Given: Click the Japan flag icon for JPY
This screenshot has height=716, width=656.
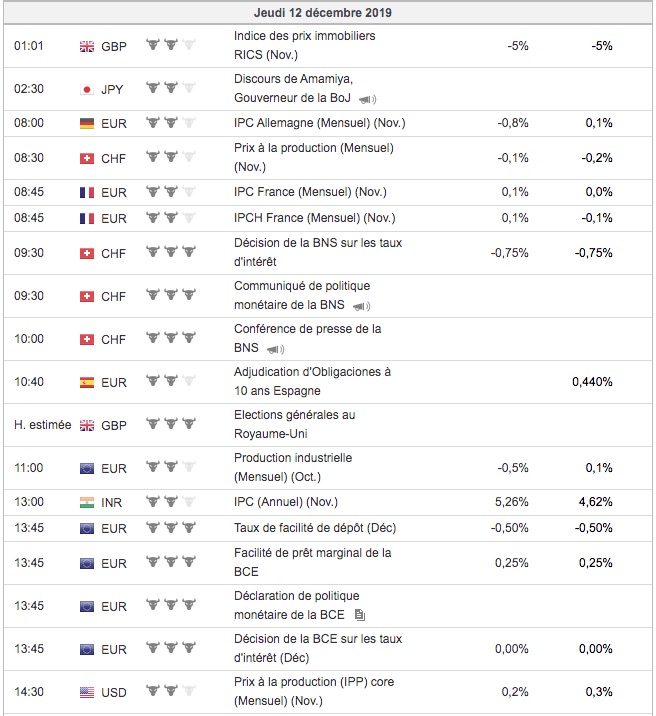Looking at the screenshot, I should click(x=87, y=89).
